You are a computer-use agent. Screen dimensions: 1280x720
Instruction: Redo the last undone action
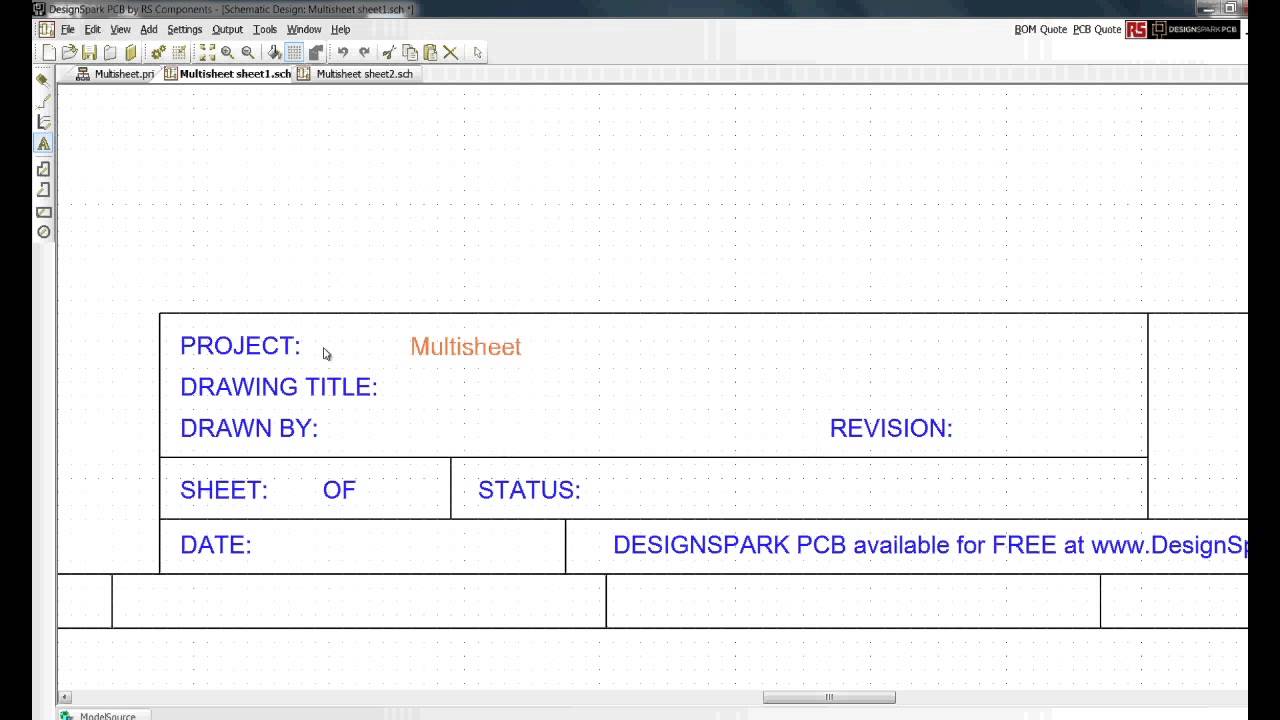coord(364,53)
